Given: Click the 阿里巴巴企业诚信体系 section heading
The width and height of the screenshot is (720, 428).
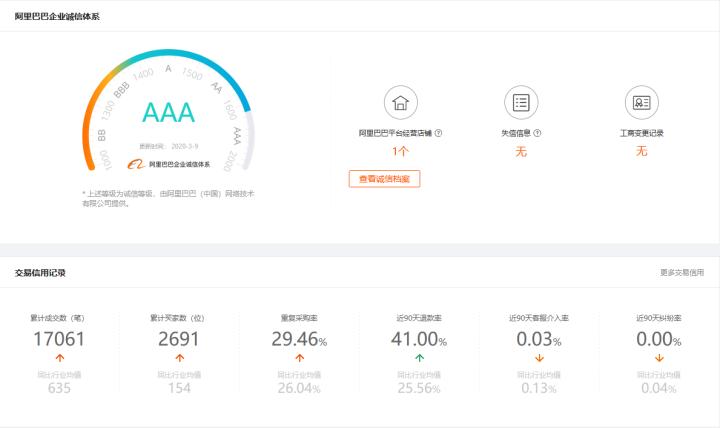Looking at the screenshot, I should pyautogui.click(x=57, y=17).
